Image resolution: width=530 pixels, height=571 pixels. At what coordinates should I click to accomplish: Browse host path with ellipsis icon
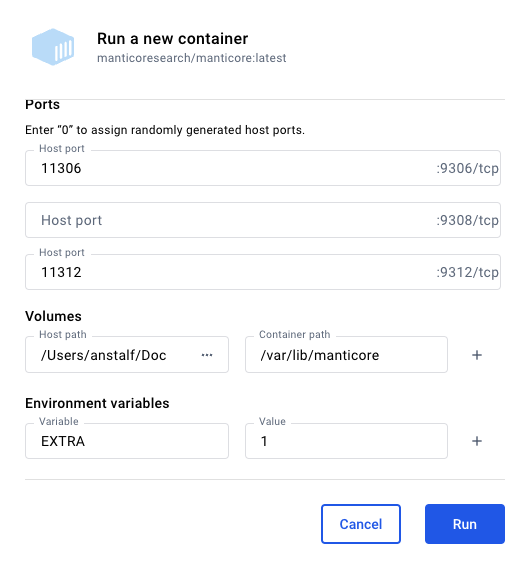point(207,355)
